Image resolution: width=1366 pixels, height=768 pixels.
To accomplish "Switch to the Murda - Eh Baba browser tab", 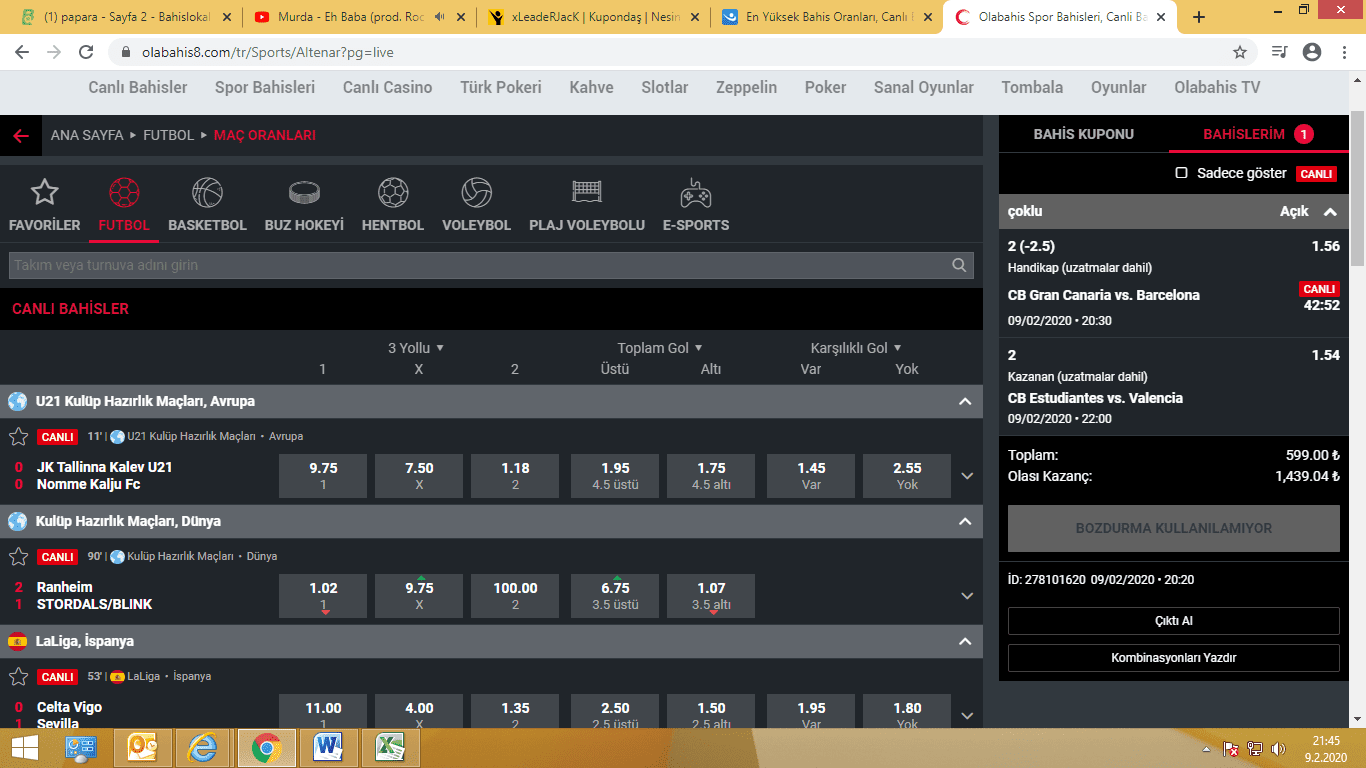I will [357, 17].
